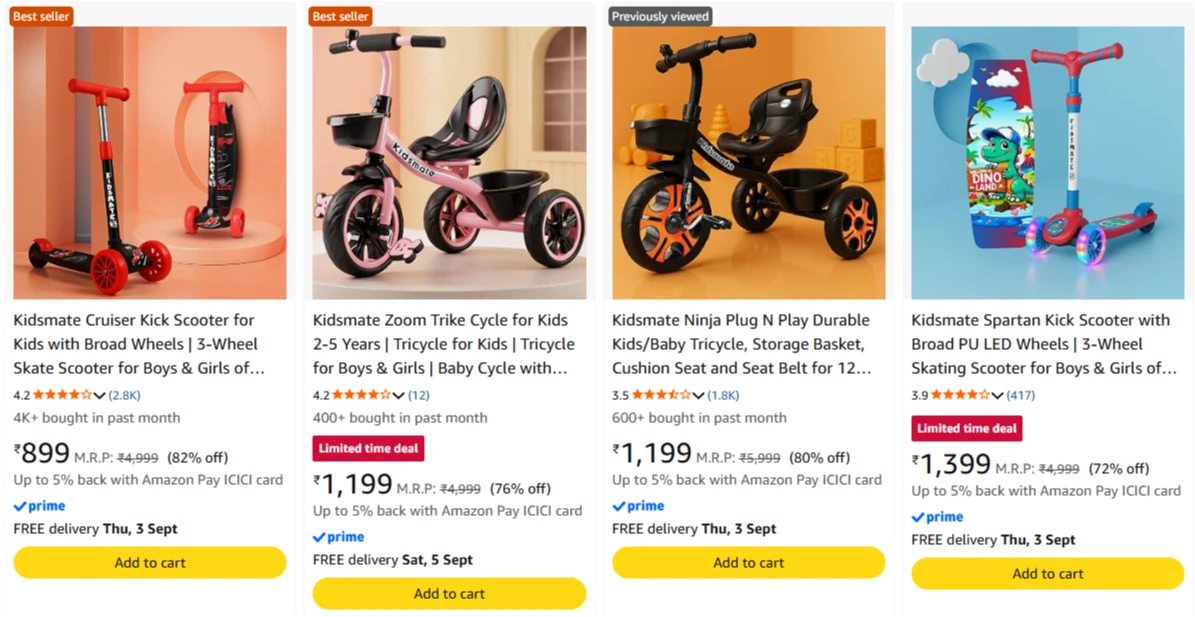Click the prime badge under Ninja tricycle
This screenshot has height=617, width=1195.
[639, 506]
